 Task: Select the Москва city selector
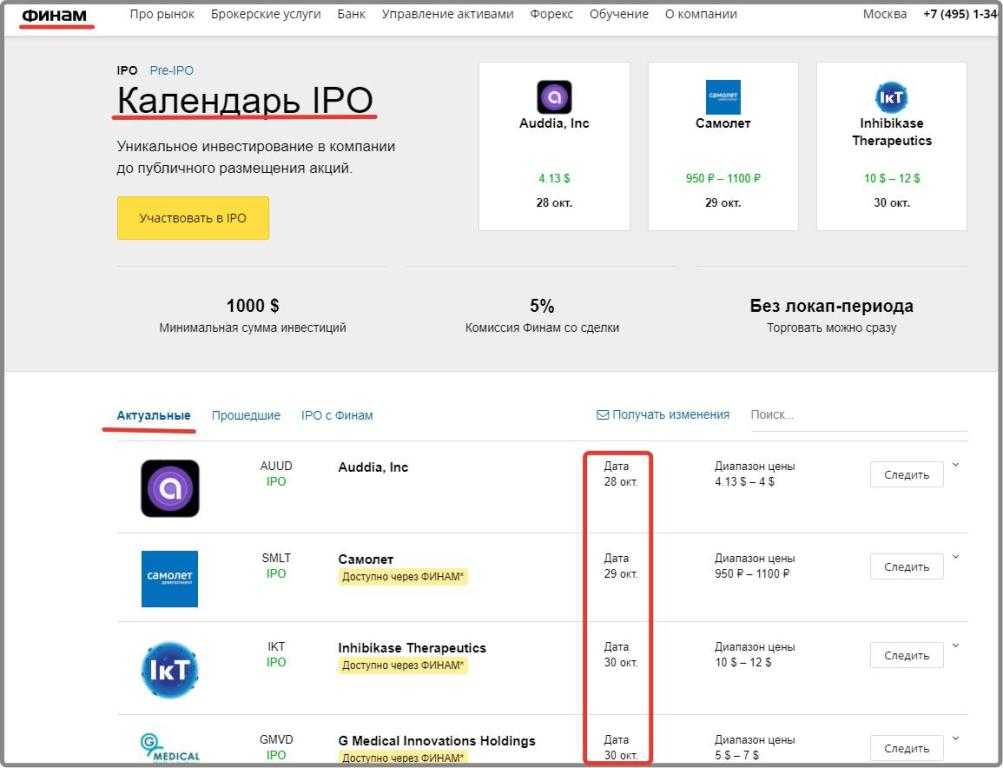point(885,14)
